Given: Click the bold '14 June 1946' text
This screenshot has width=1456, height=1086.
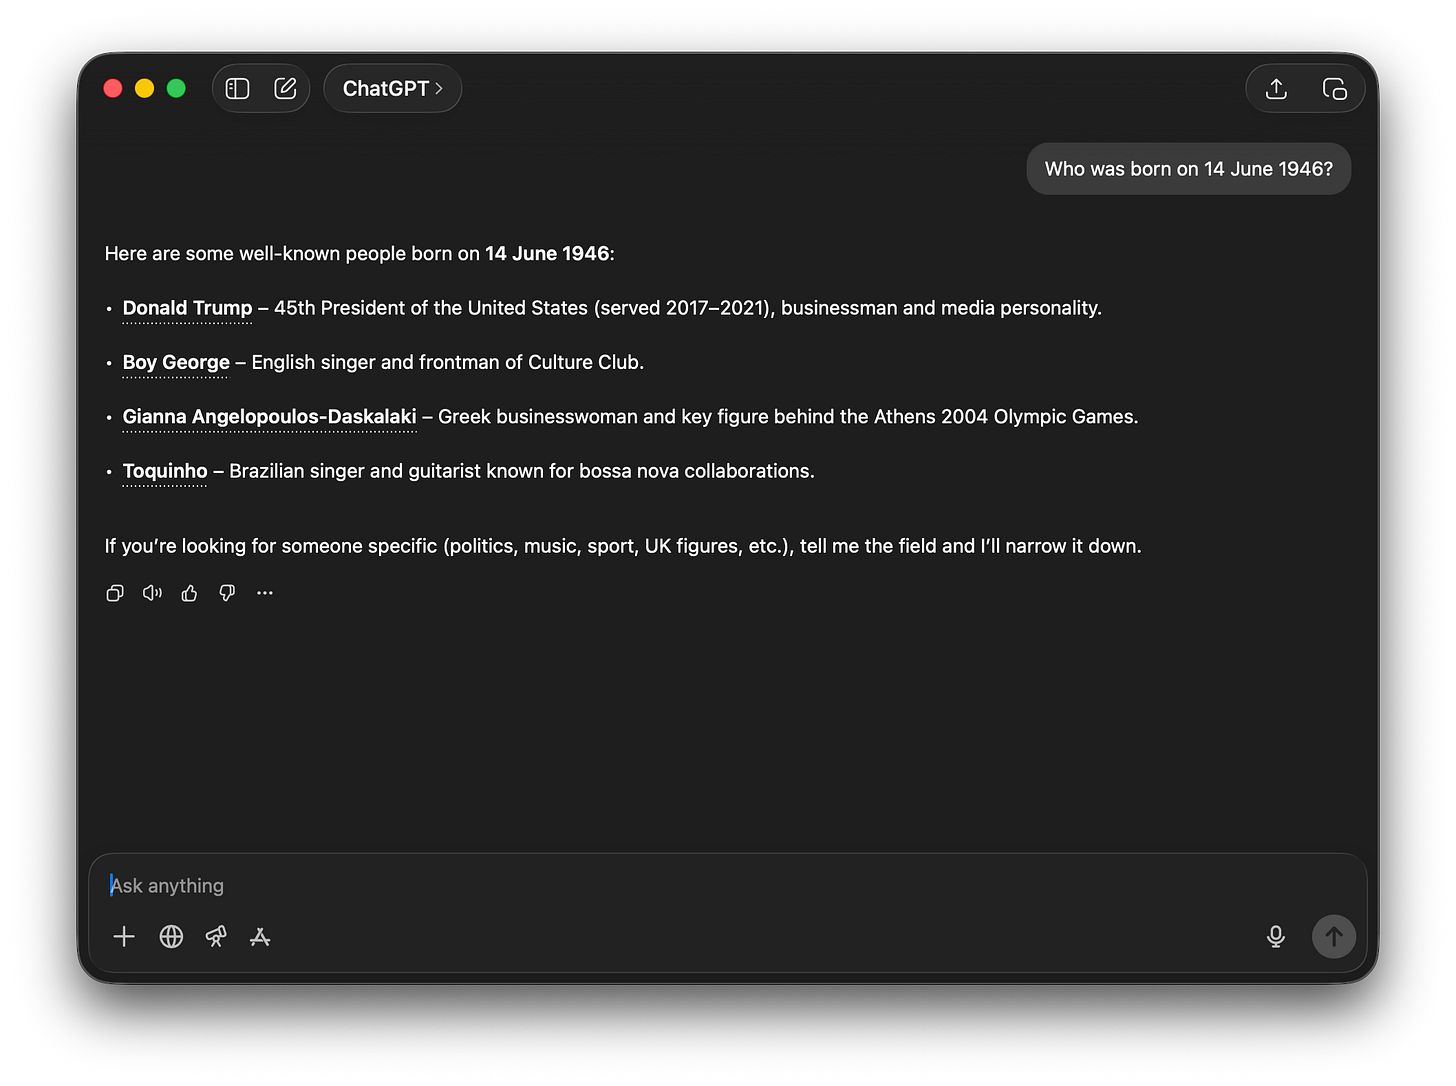Looking at the screenshot, I should point(547,254).
